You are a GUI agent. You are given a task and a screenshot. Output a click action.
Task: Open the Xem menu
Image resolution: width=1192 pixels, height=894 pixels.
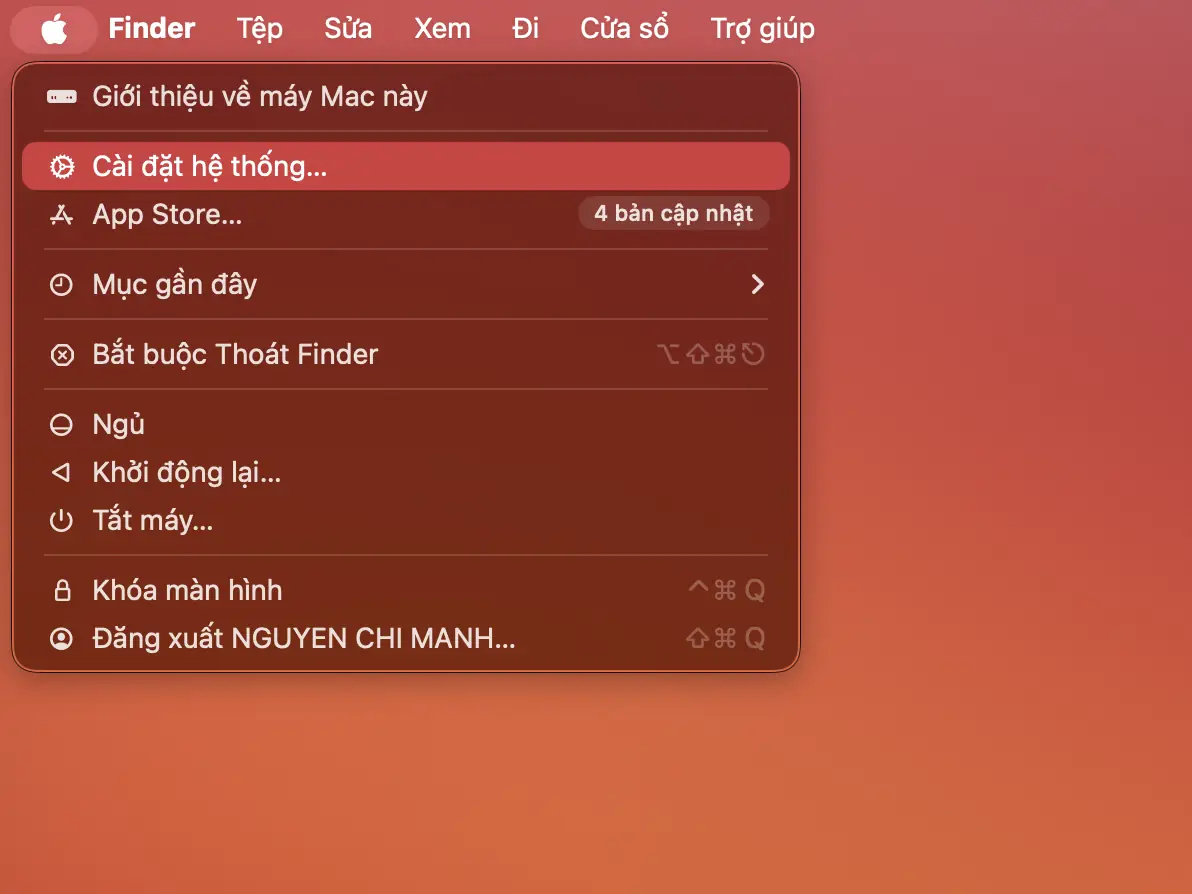tap(442, 29)
